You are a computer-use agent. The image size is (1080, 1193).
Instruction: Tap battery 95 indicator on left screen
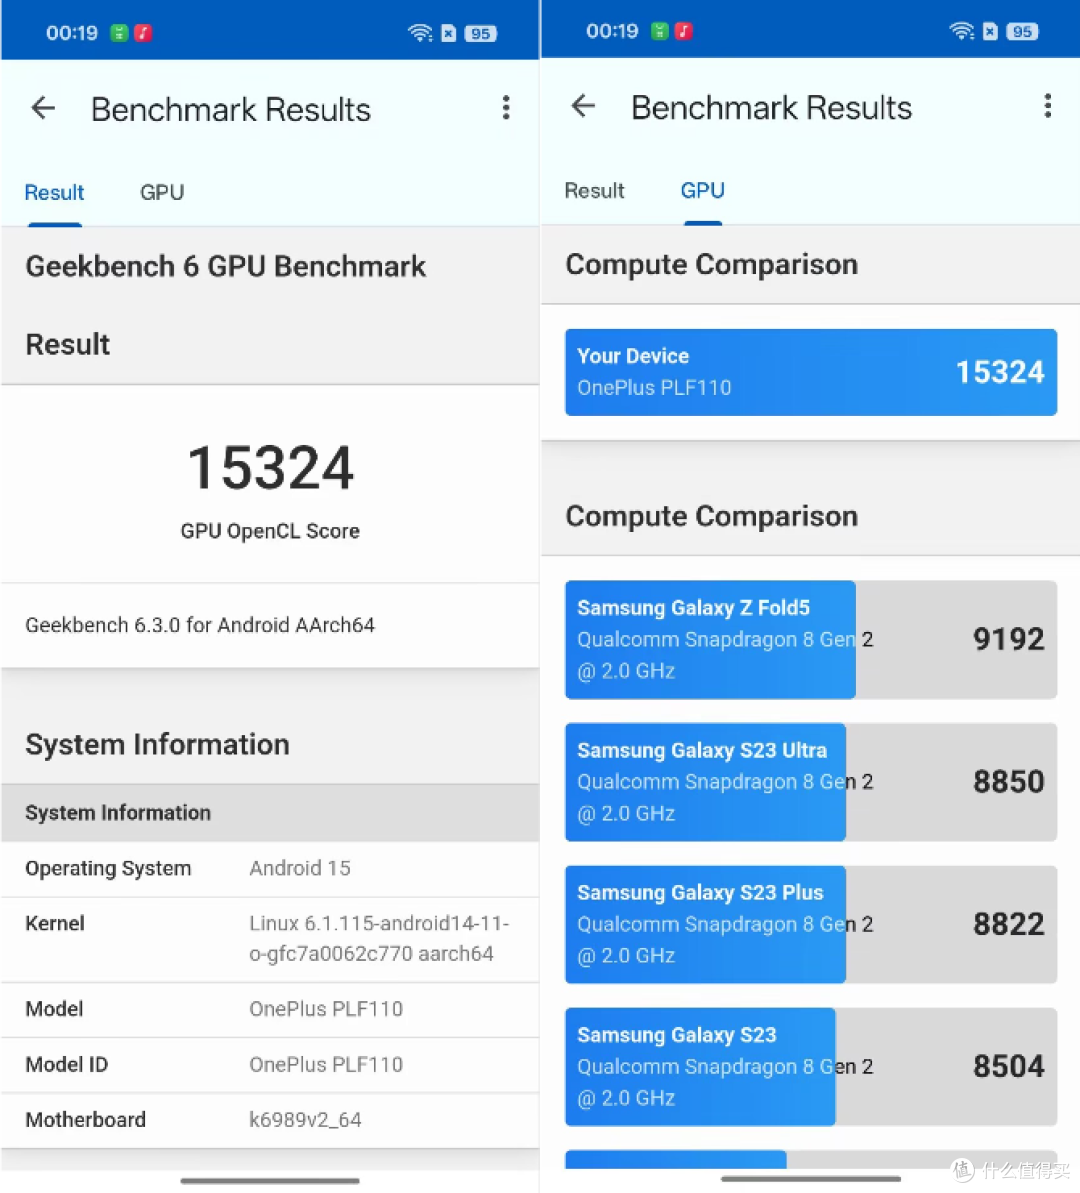[x=480, y=33]
